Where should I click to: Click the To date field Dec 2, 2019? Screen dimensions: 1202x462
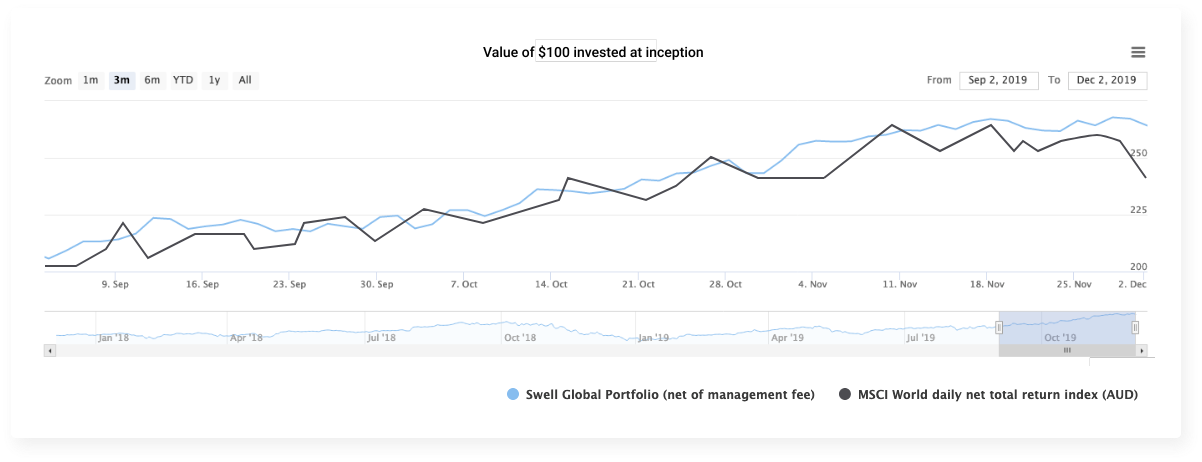[x=1107, y=80]
